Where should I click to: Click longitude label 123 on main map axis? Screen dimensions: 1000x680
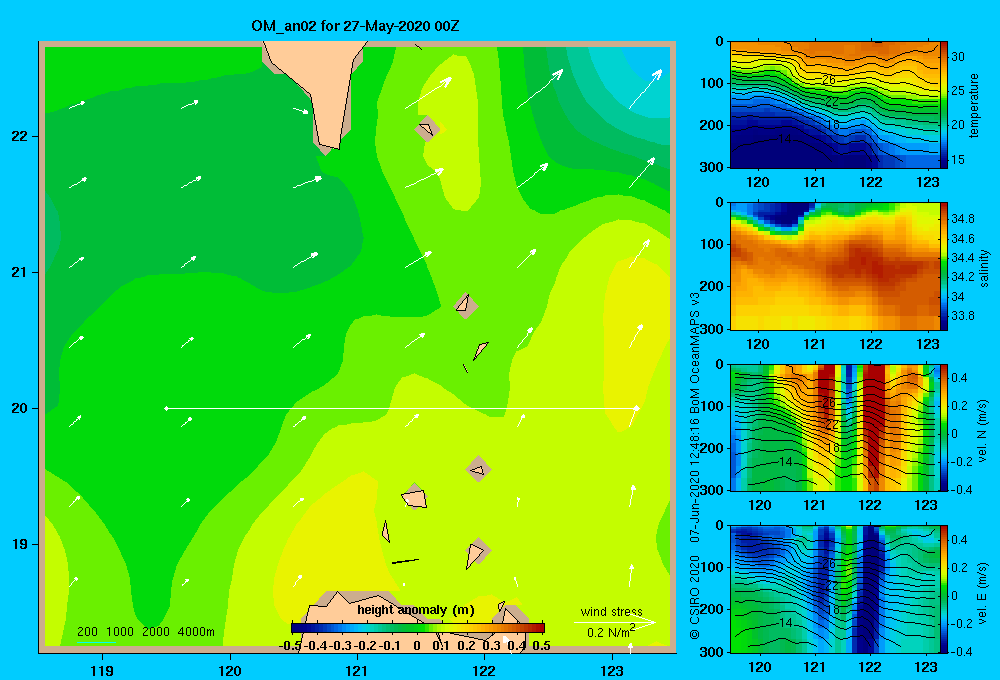[612, 670]
